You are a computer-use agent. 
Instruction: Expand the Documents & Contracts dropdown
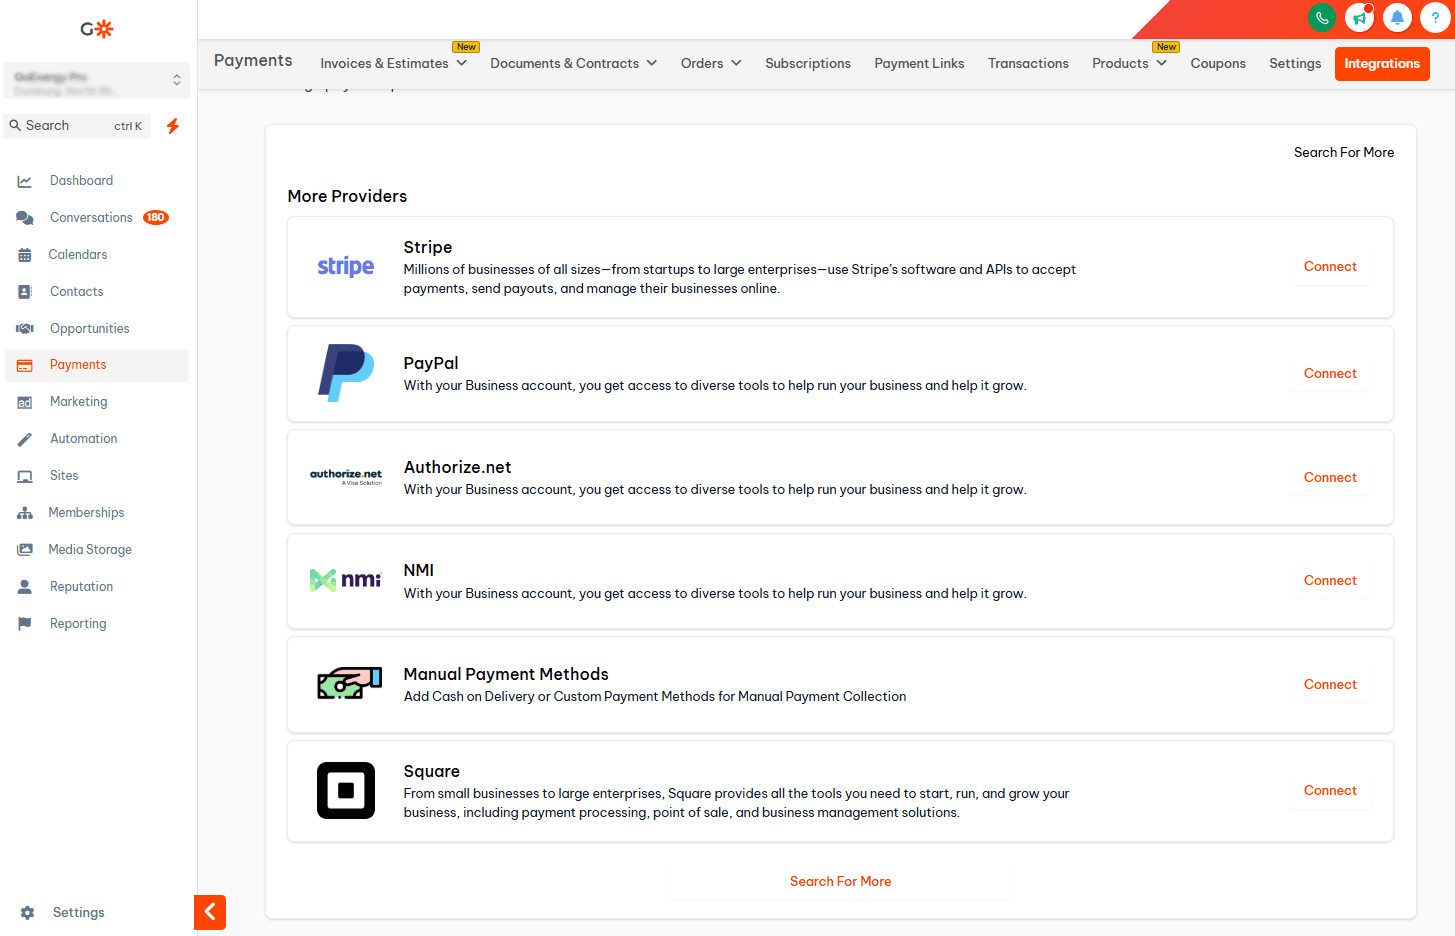(574, 63)
